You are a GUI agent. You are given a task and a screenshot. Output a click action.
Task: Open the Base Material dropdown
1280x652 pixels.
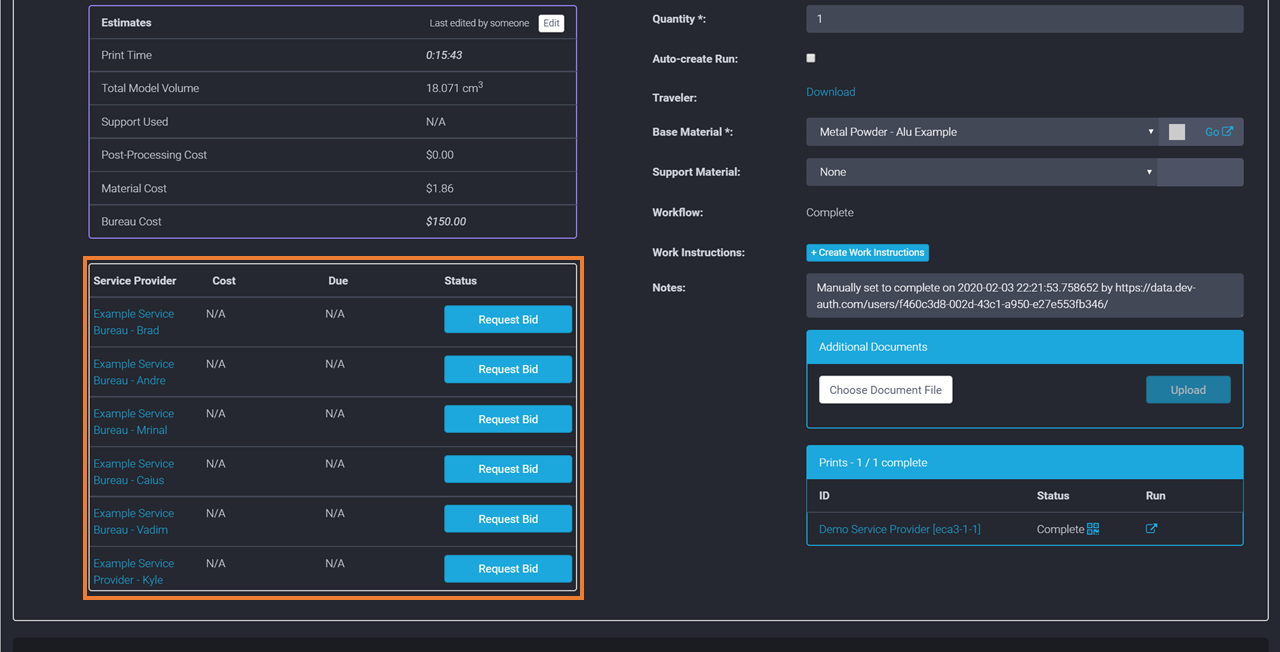981,132
